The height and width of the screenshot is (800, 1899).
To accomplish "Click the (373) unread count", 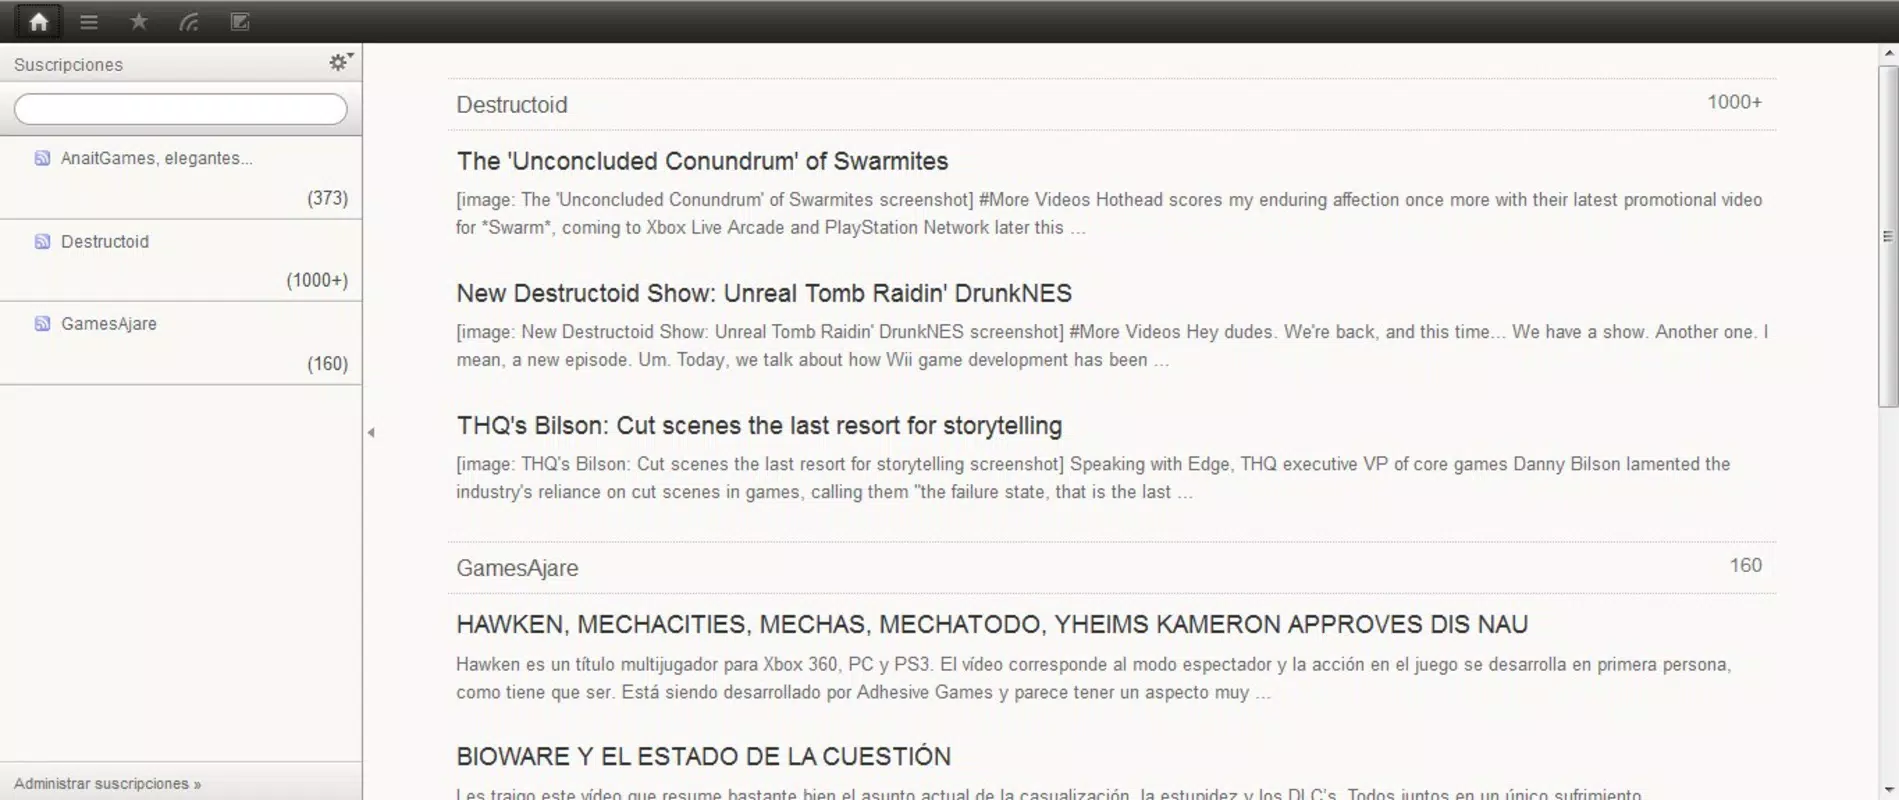I will [x=327, y=198].
